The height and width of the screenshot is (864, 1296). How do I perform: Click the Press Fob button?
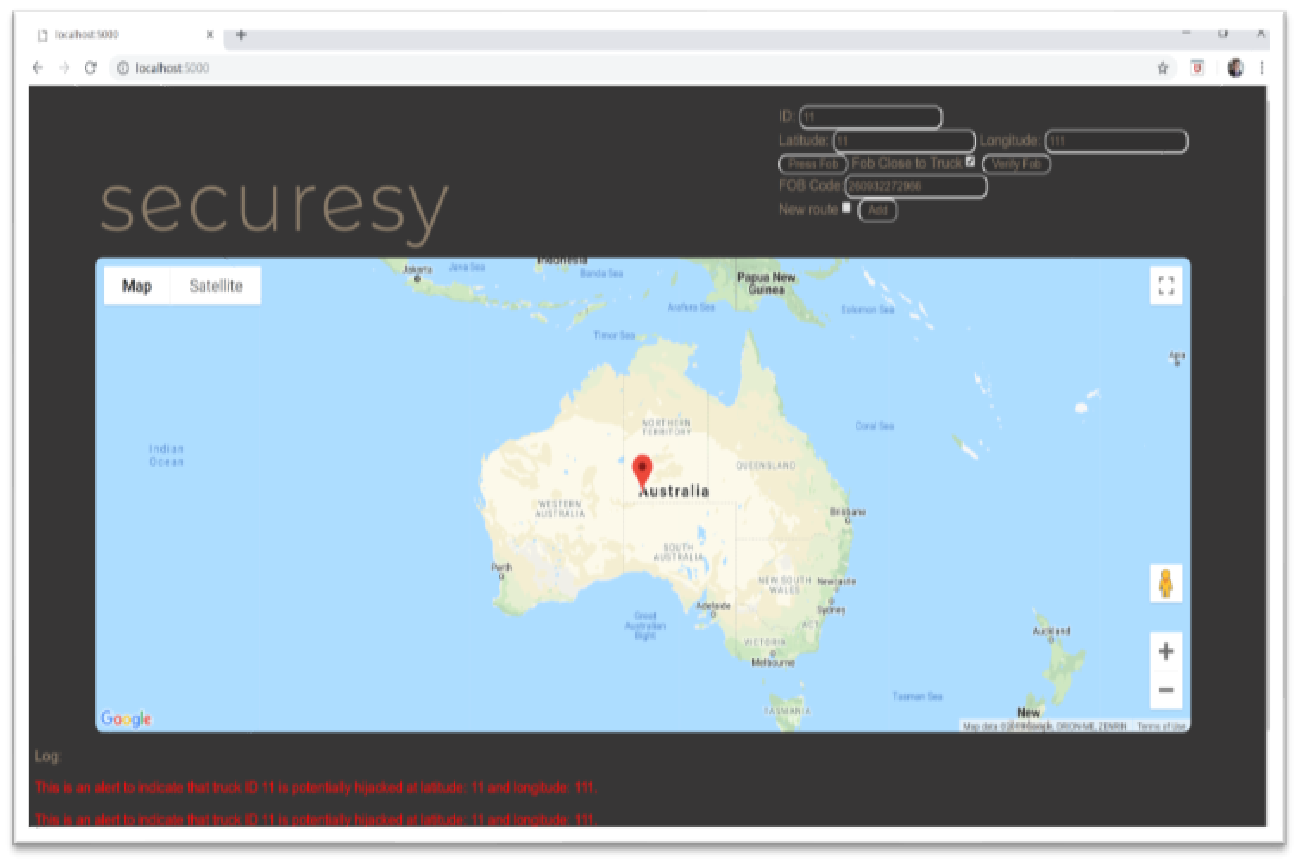coord(813,164)
